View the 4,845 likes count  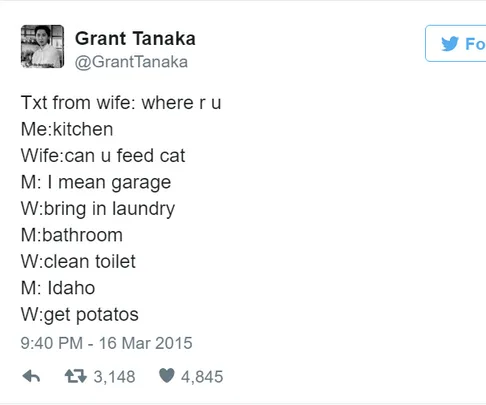202,377
